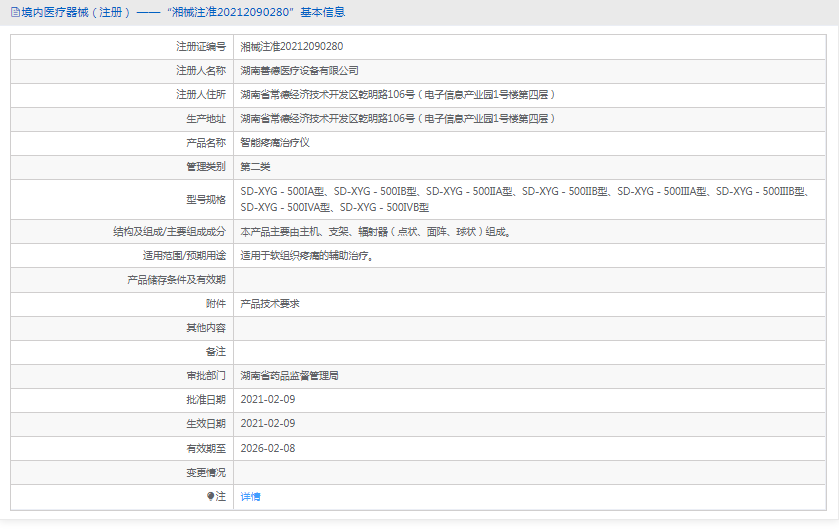Select expiry date 2026-02-08
The width and height of the screenshot is (839, 531).
coord(268,449)
